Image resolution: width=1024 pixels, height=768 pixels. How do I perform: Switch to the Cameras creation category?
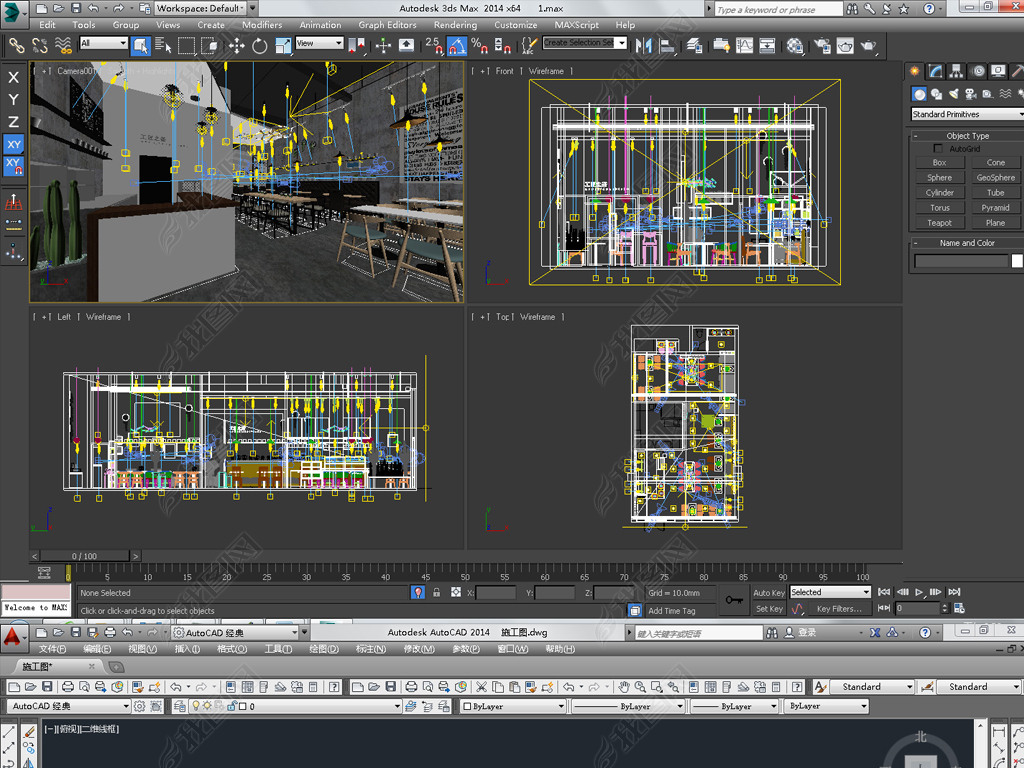[970, 94]
